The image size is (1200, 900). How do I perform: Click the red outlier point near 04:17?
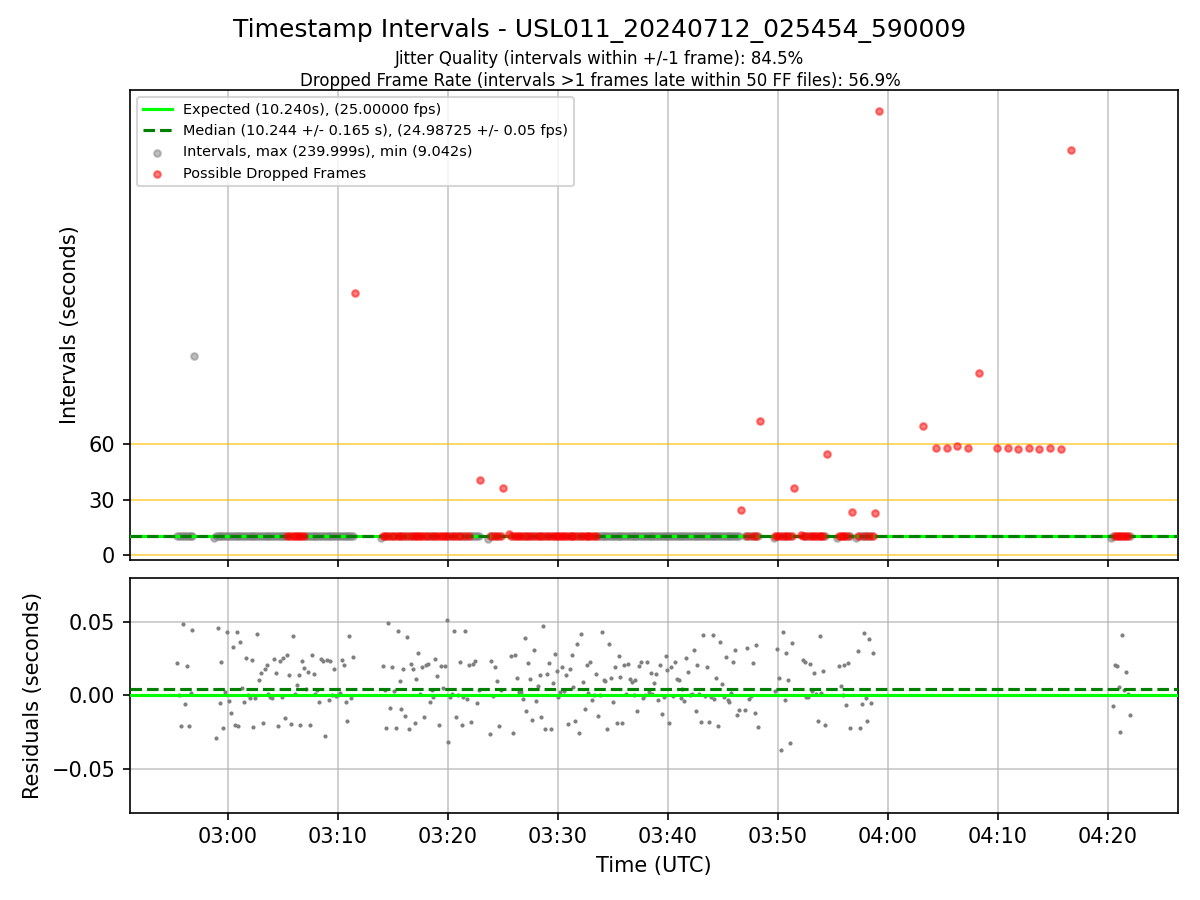[x=1071, y=150]
